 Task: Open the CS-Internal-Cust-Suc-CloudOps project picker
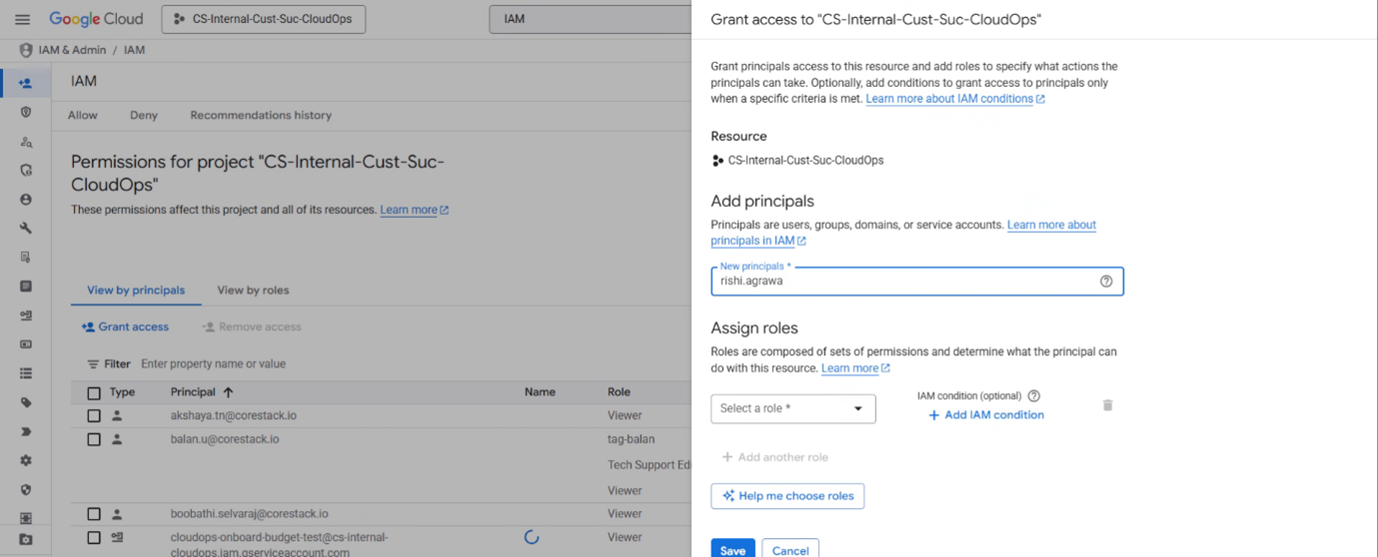click(263, 19)
